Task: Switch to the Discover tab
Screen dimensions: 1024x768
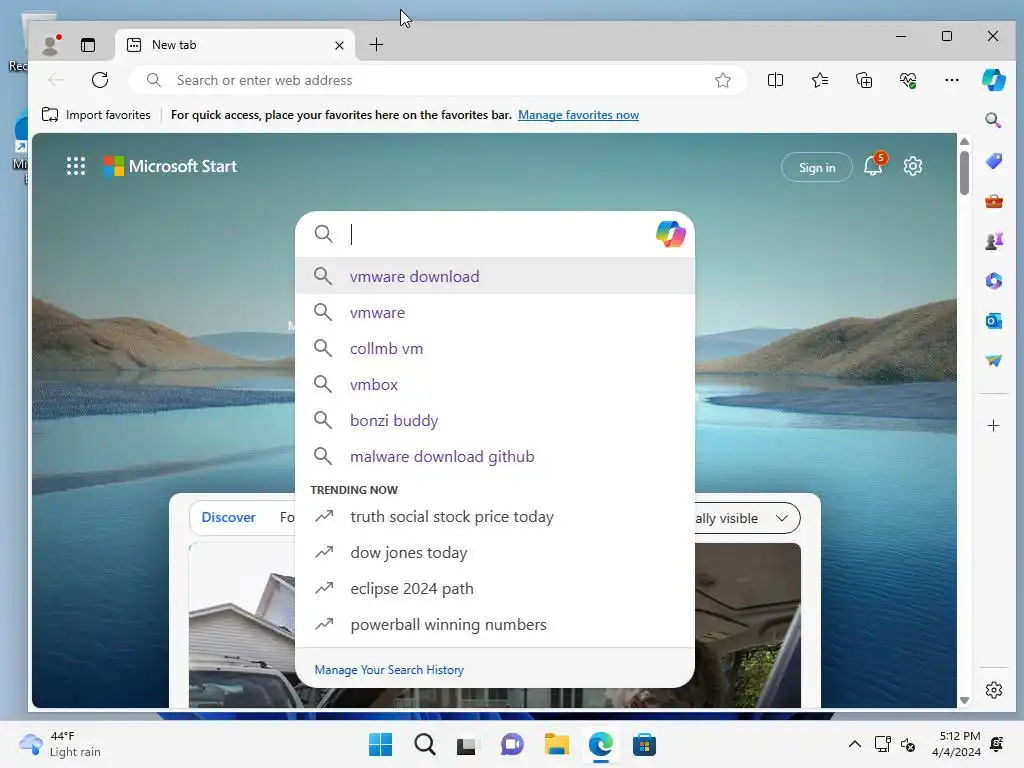Action: pyautogui.click(x=228, y=517)
